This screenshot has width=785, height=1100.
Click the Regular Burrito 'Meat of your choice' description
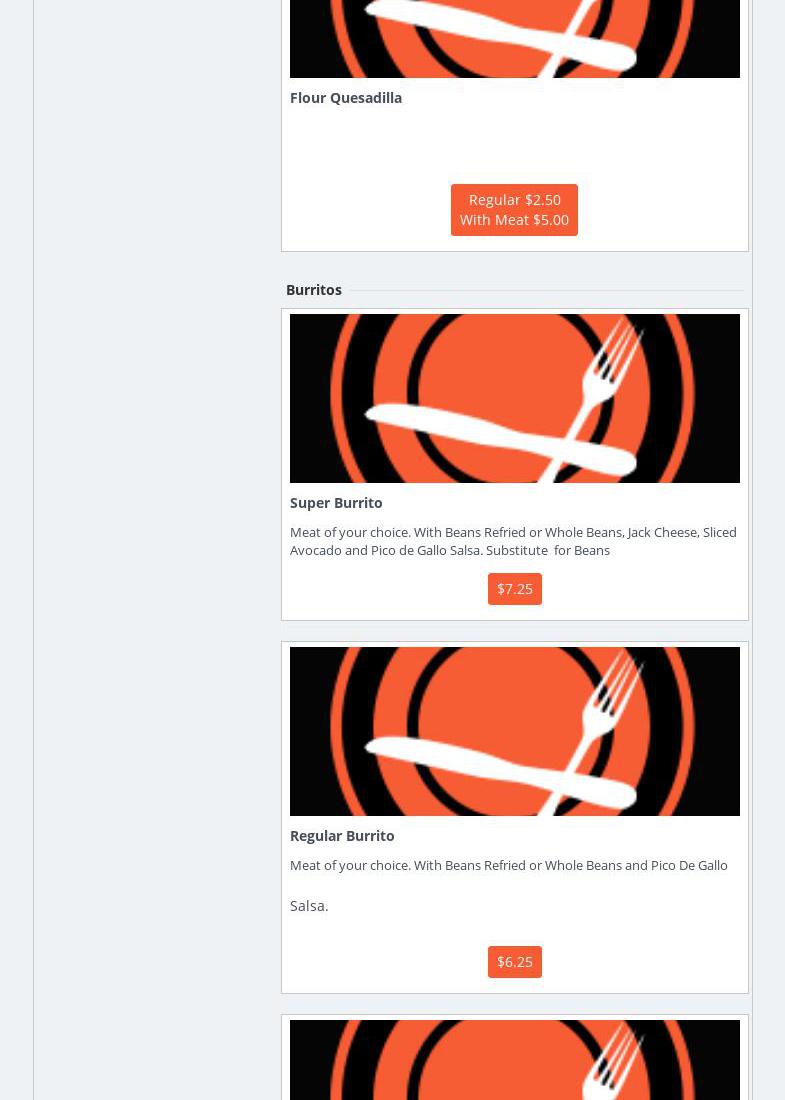coord(508,866)
